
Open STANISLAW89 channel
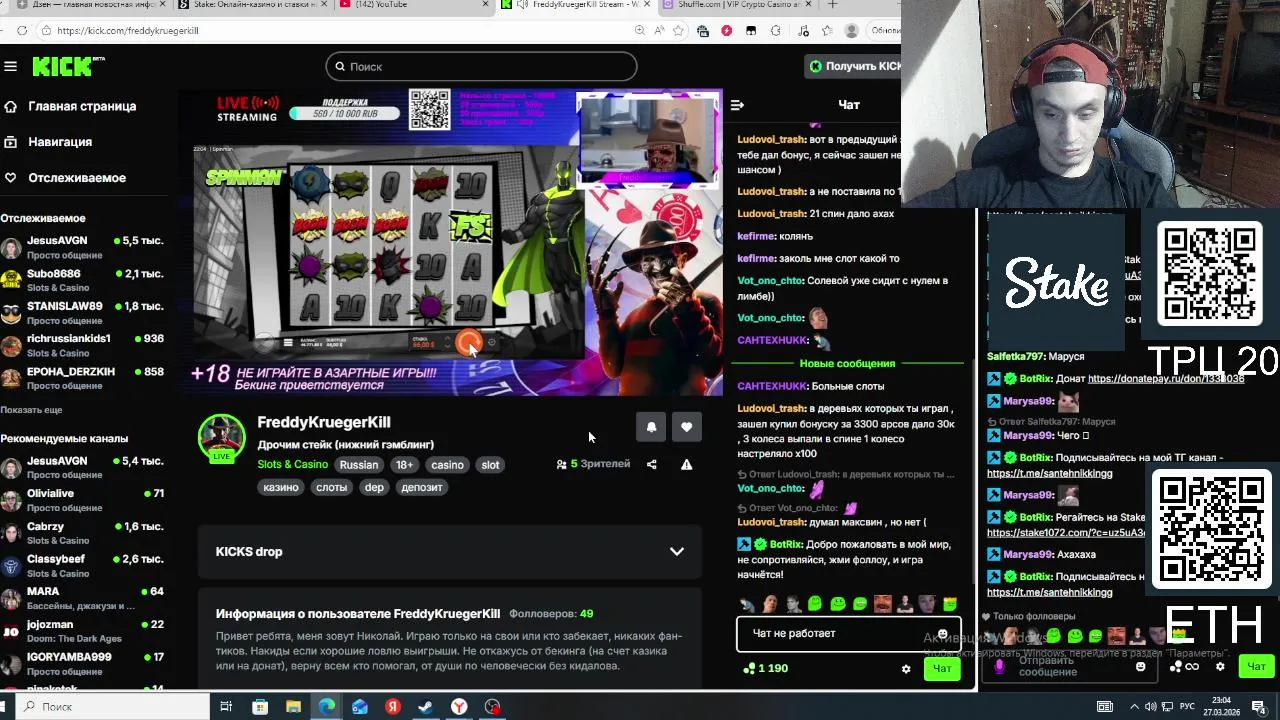tap(82, 313)
